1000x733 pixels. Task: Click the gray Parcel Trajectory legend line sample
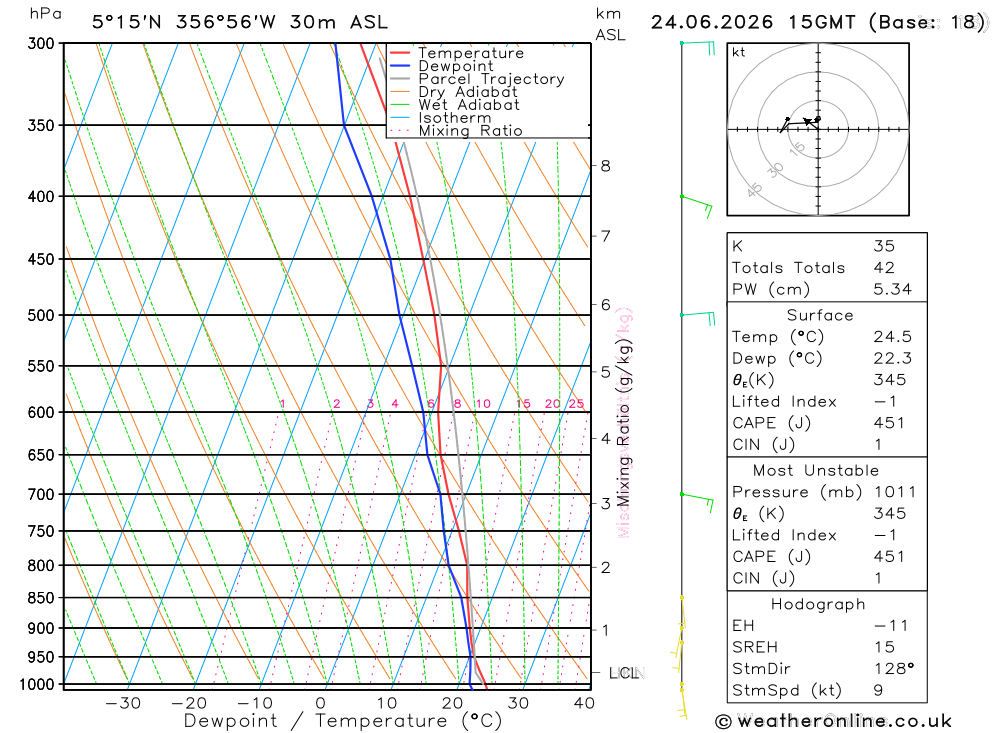pos(400,78)
